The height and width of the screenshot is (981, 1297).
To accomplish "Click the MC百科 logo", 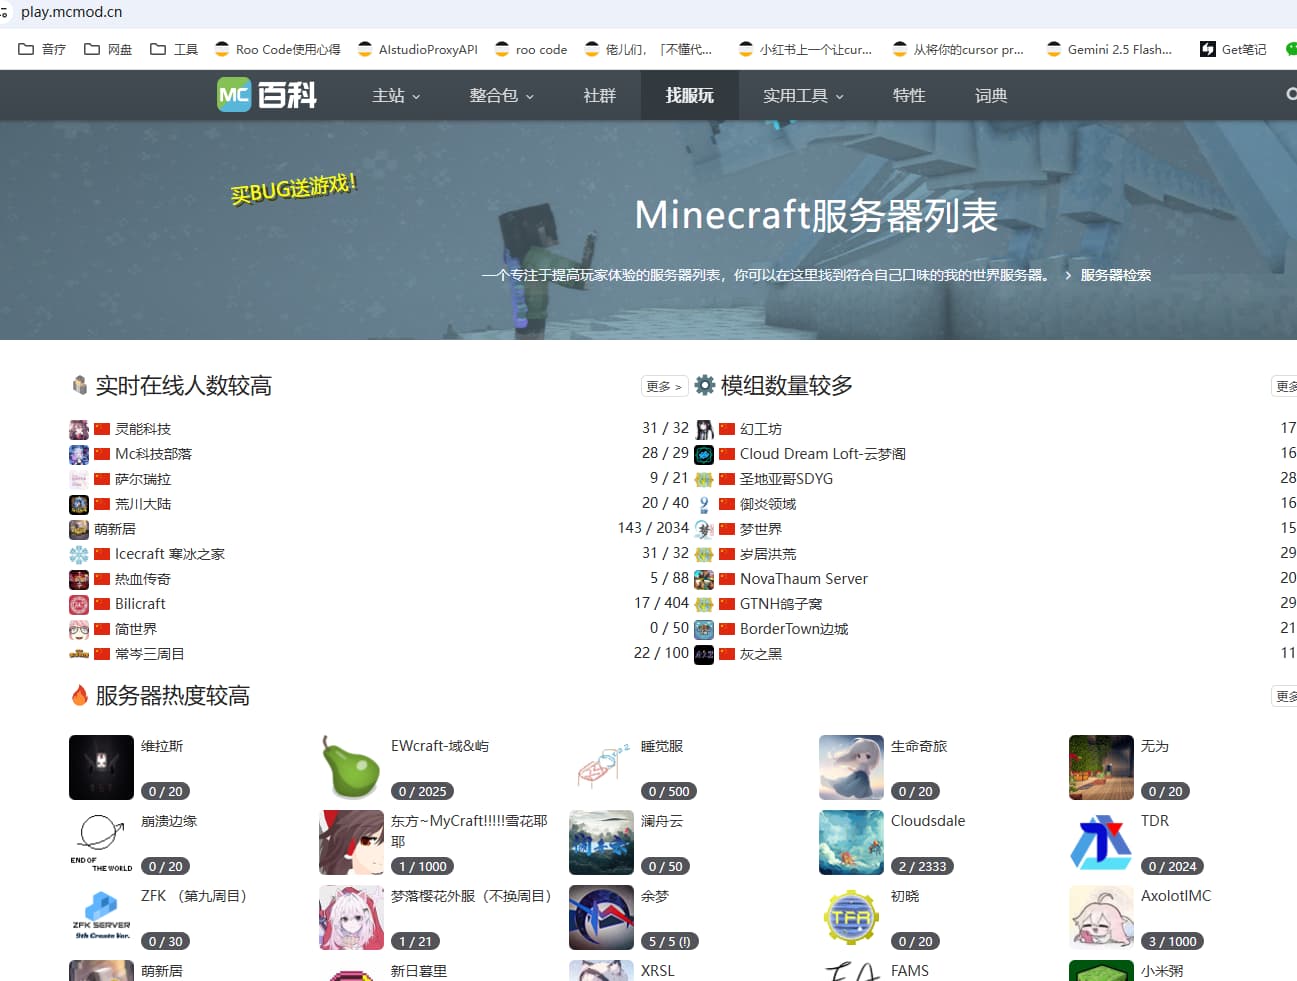I will [x=267, y=95].
